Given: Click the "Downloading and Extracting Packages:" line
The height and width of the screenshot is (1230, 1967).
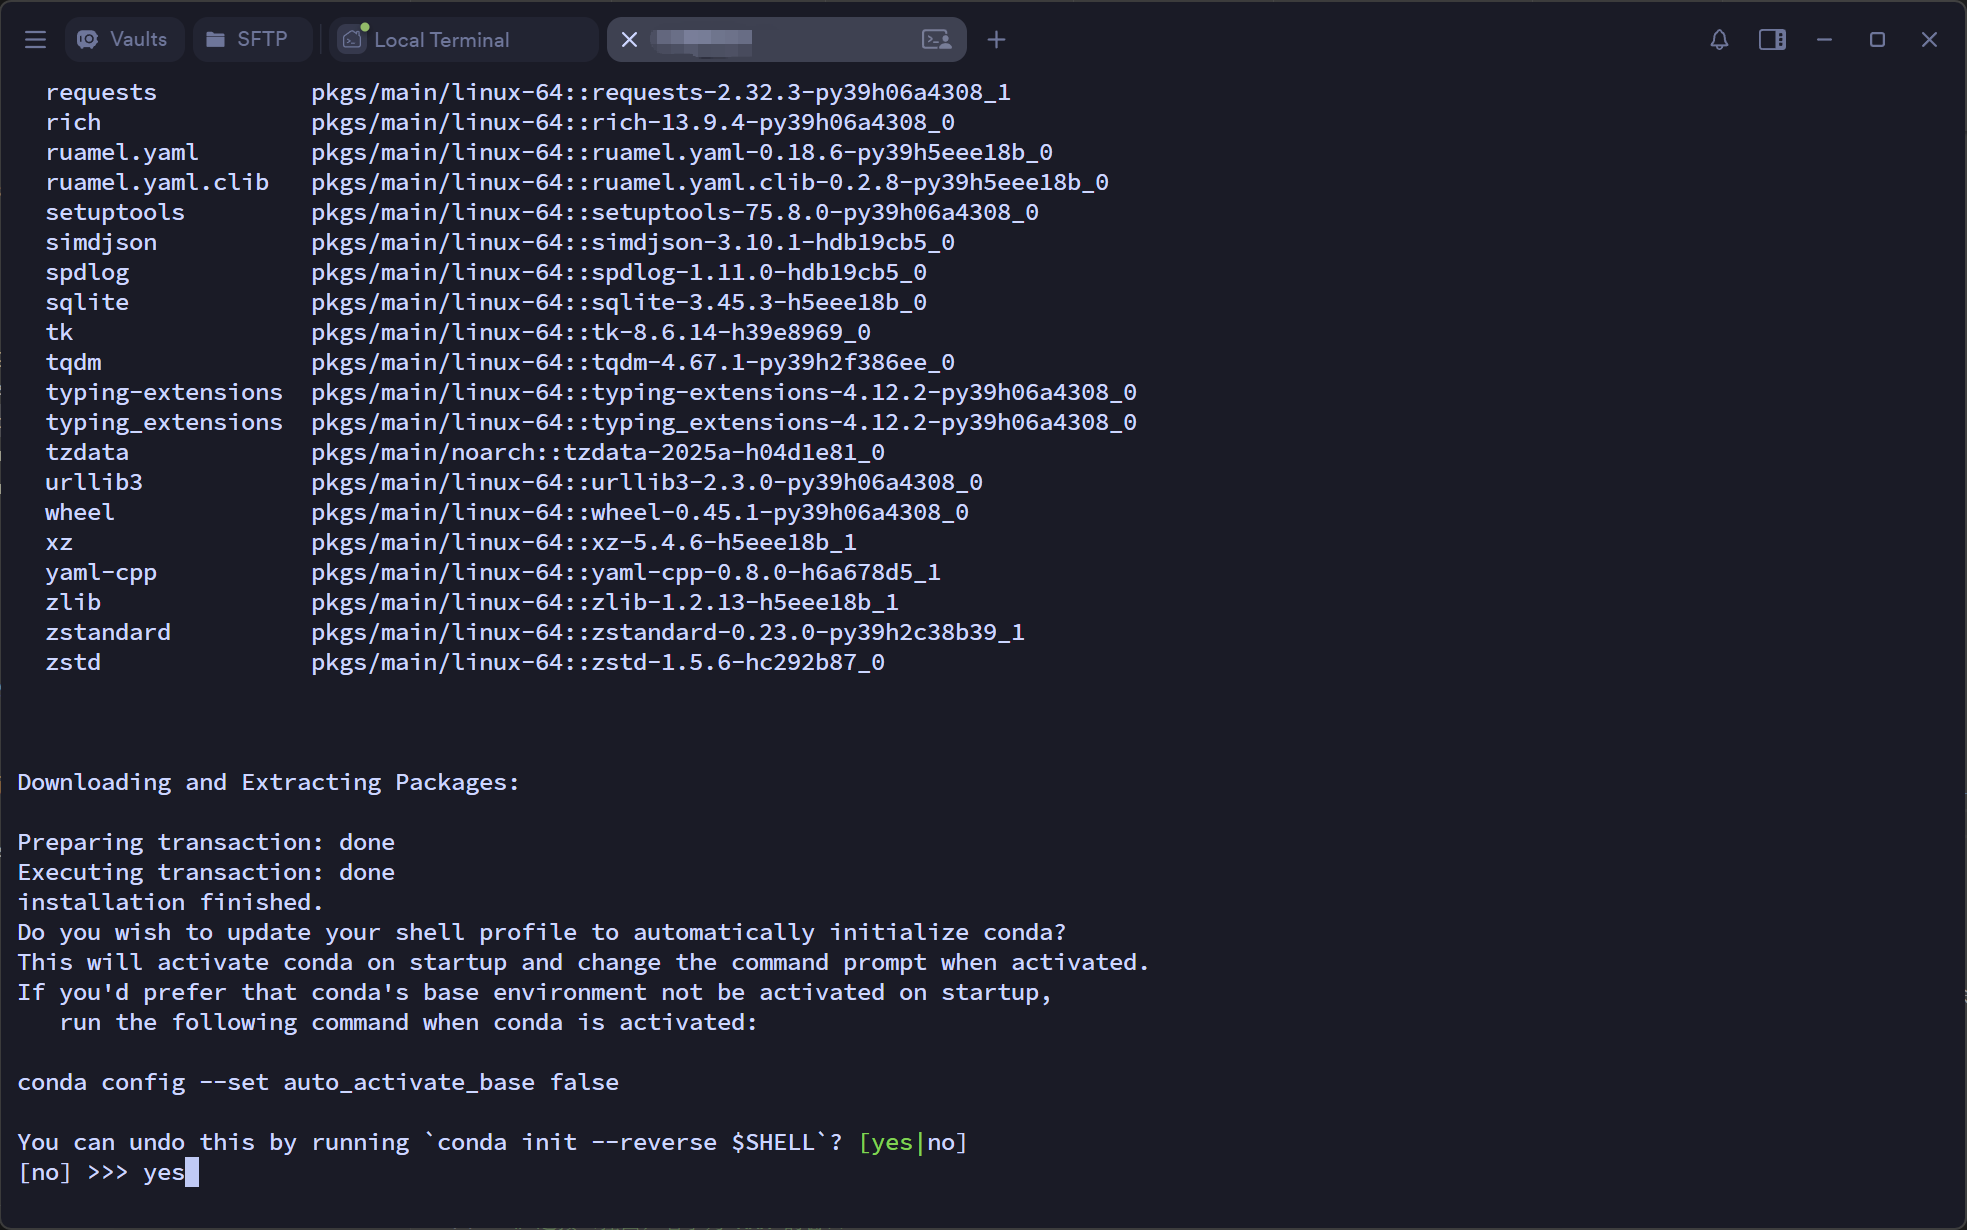Looking at the screenshot, I should click(x=268, y=782).
